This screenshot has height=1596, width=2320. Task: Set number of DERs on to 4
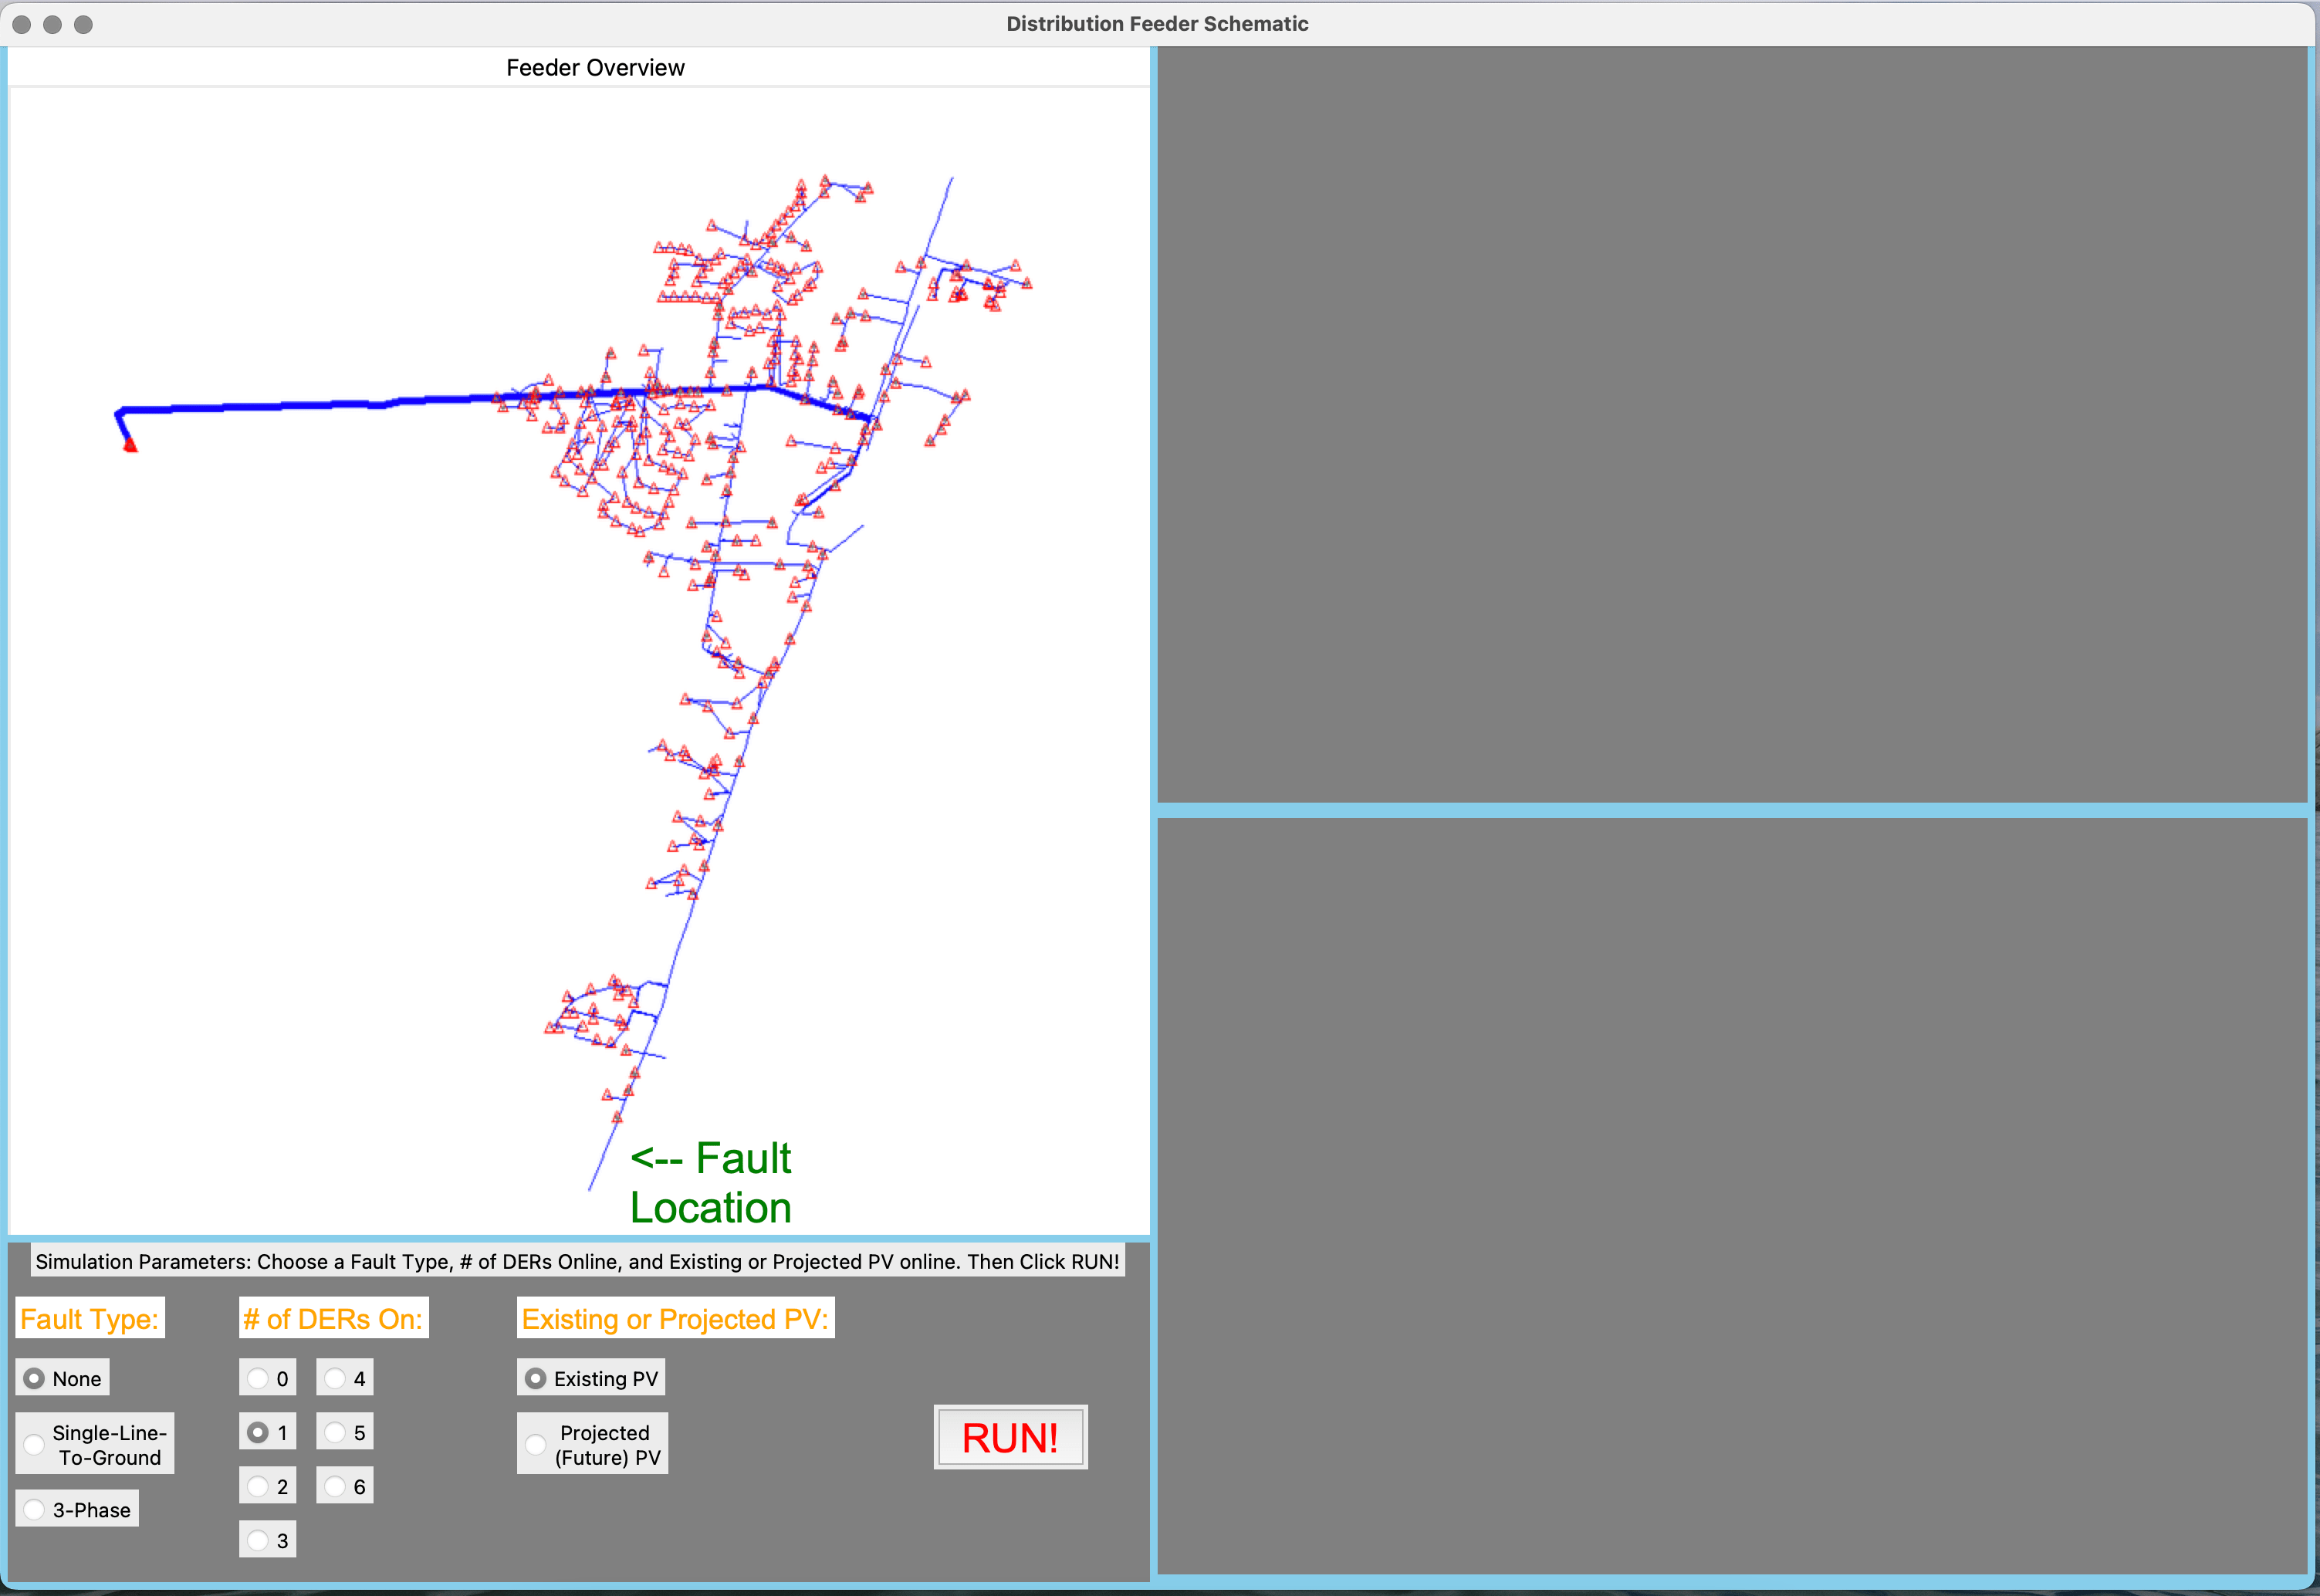coord(335,1378)
